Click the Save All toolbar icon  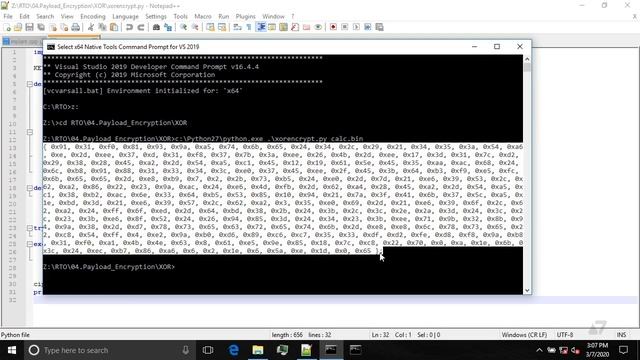point(41,27)
